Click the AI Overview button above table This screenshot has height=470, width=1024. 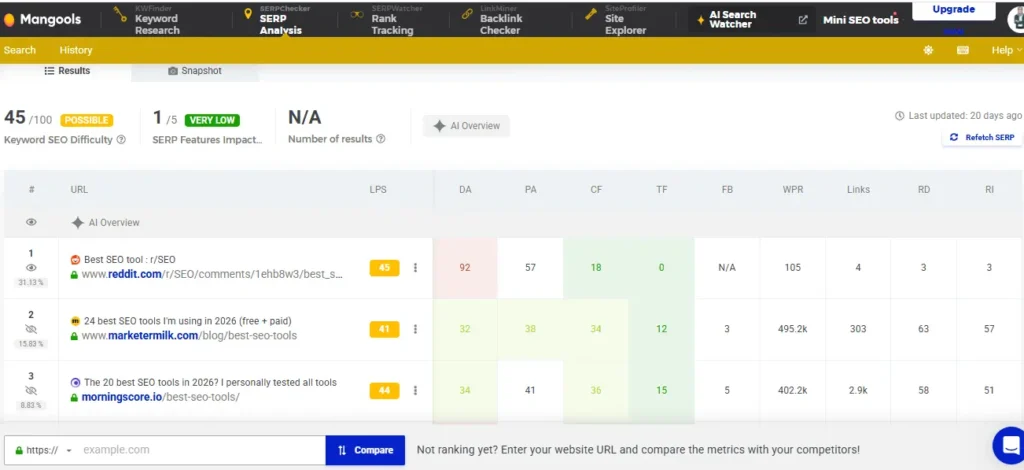coord(466,126)
